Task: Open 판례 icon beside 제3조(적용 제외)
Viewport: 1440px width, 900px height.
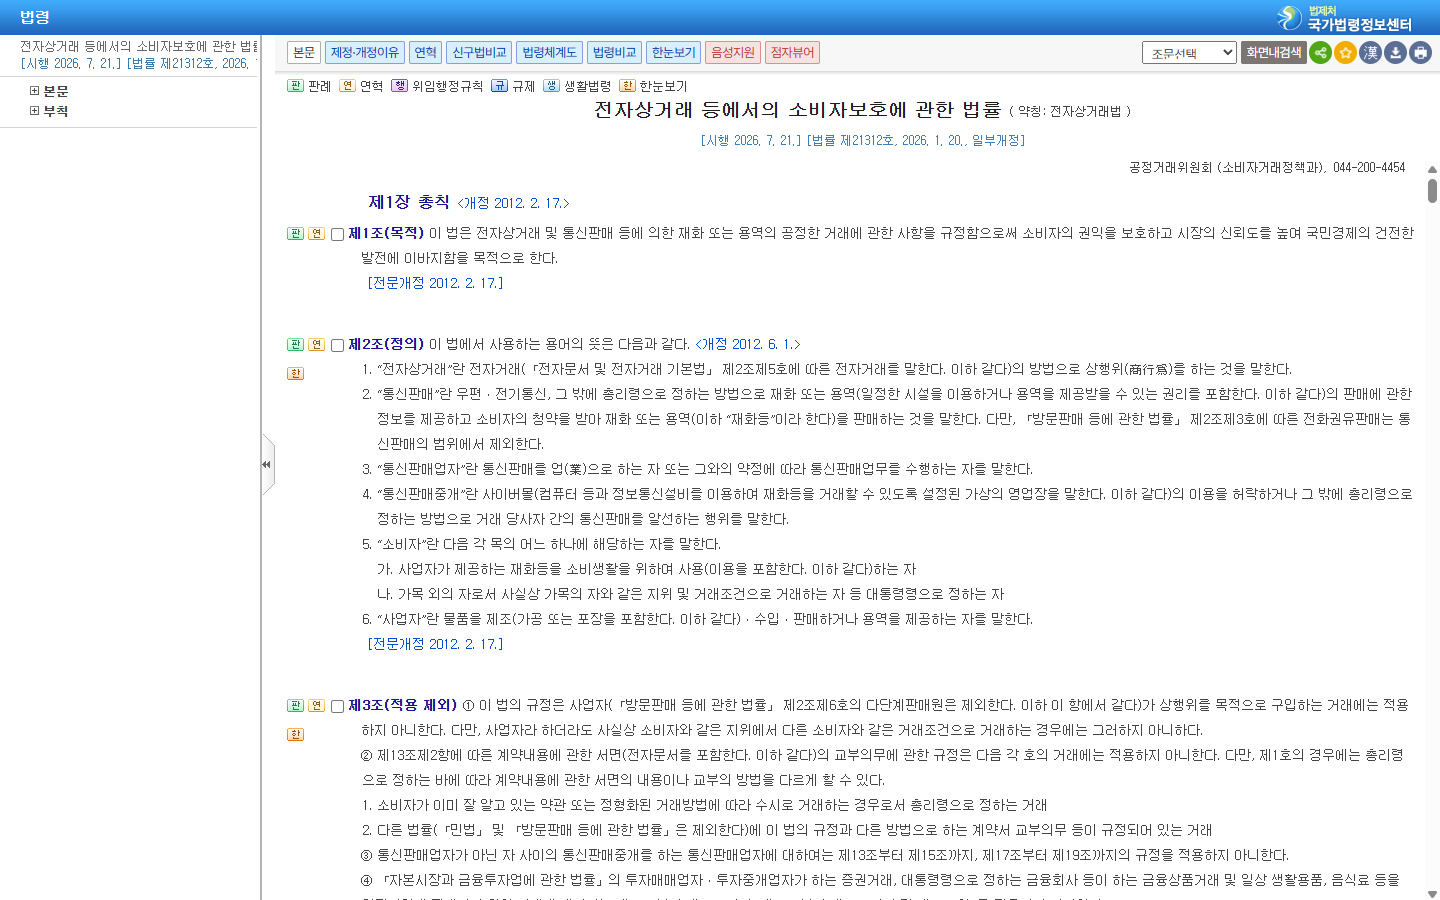Action: [x=295, y=705]
